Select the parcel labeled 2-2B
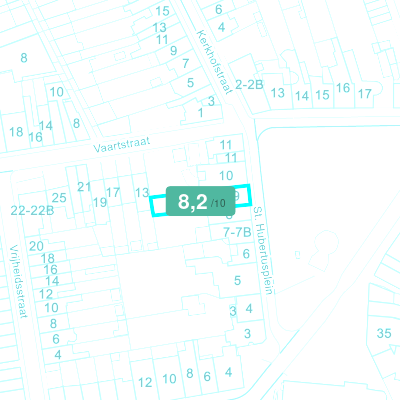 pos(249,85)
